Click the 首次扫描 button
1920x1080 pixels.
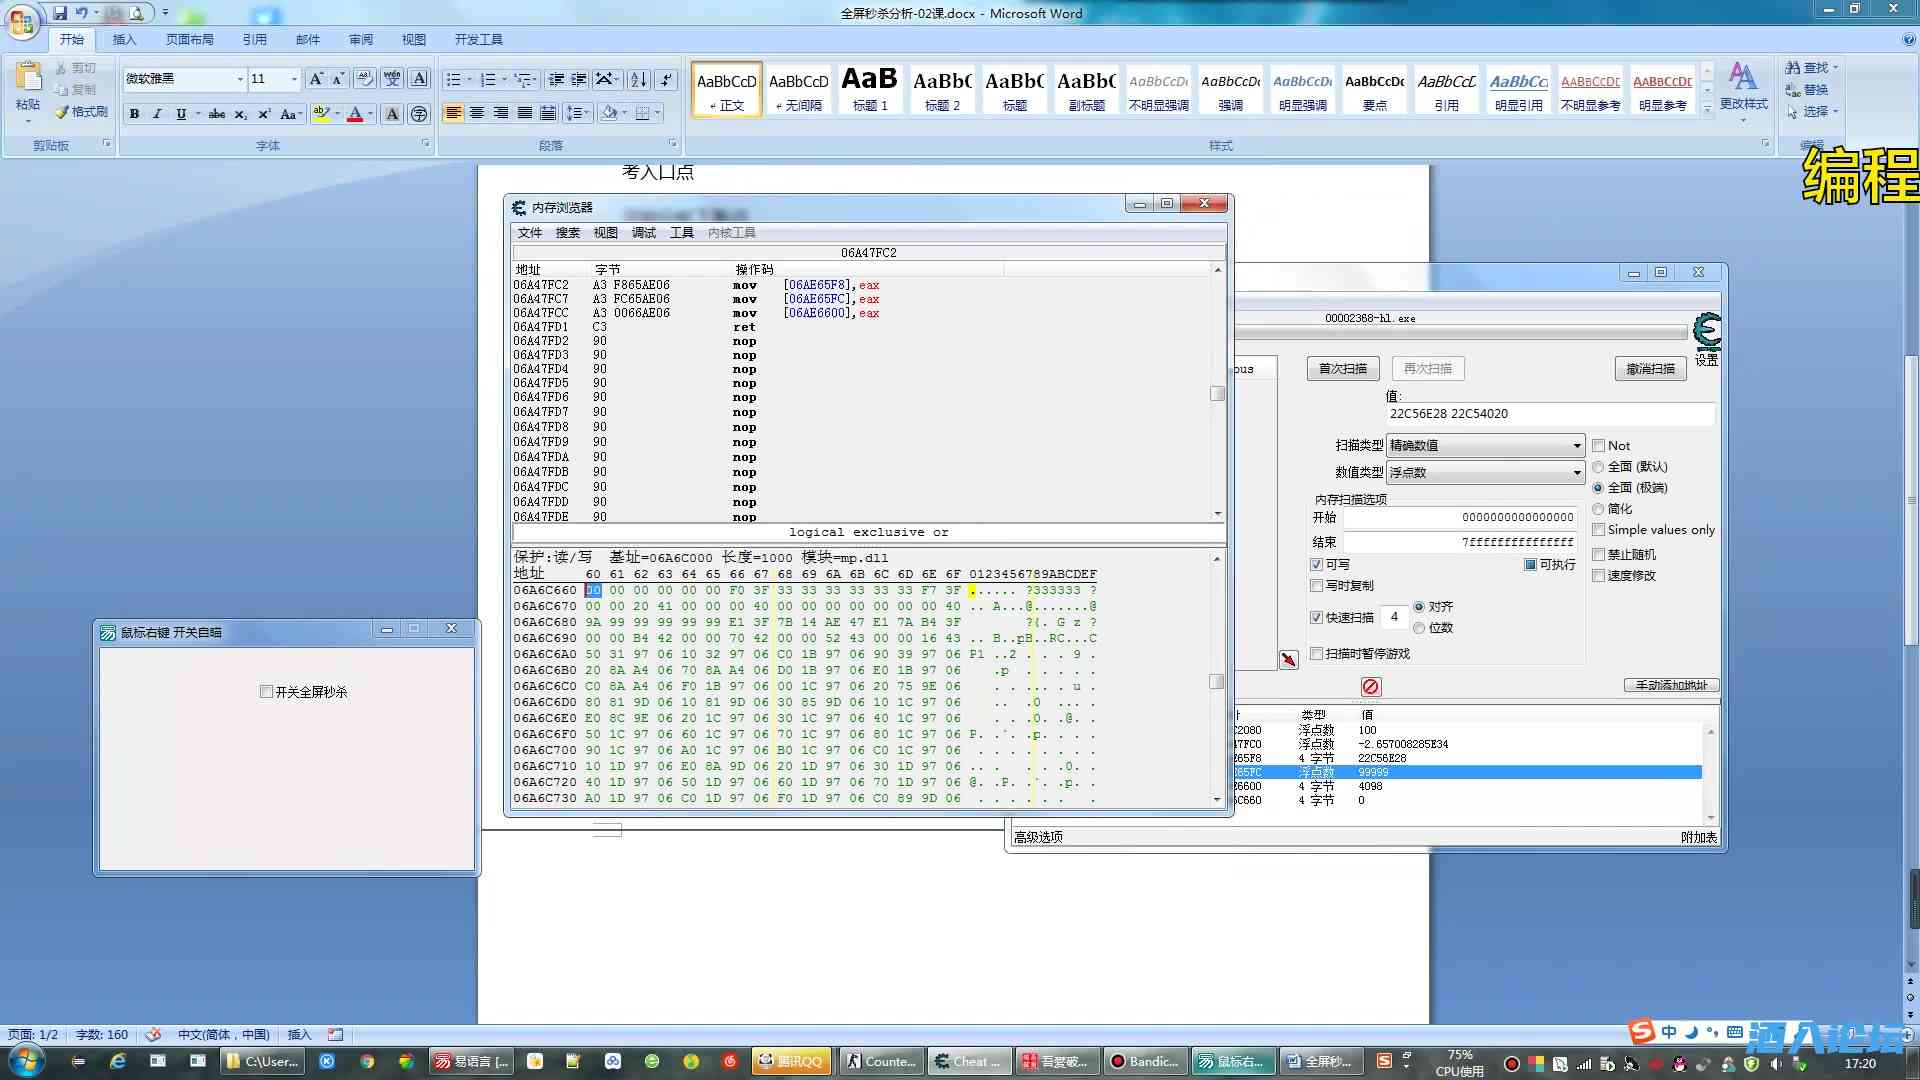pyautogui.click(x=1342, y=368)
